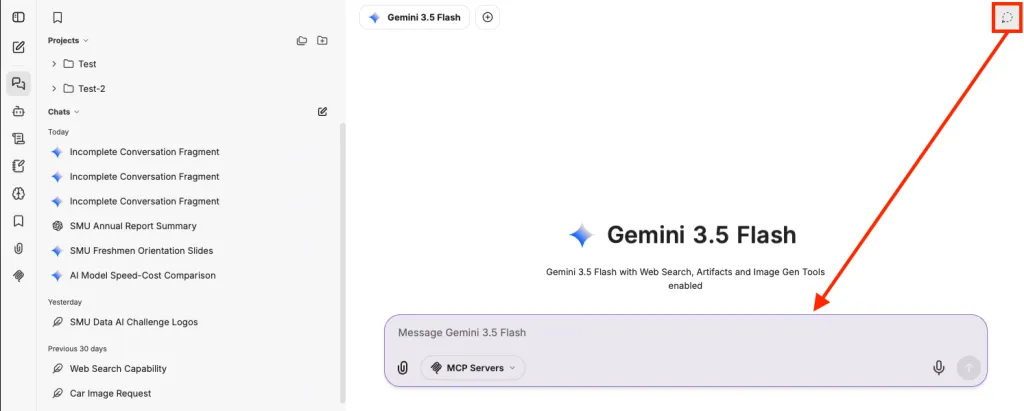Toggle the temporary chat icon in the top-right
This screenshot has height=411, width=1024.
1006,18
